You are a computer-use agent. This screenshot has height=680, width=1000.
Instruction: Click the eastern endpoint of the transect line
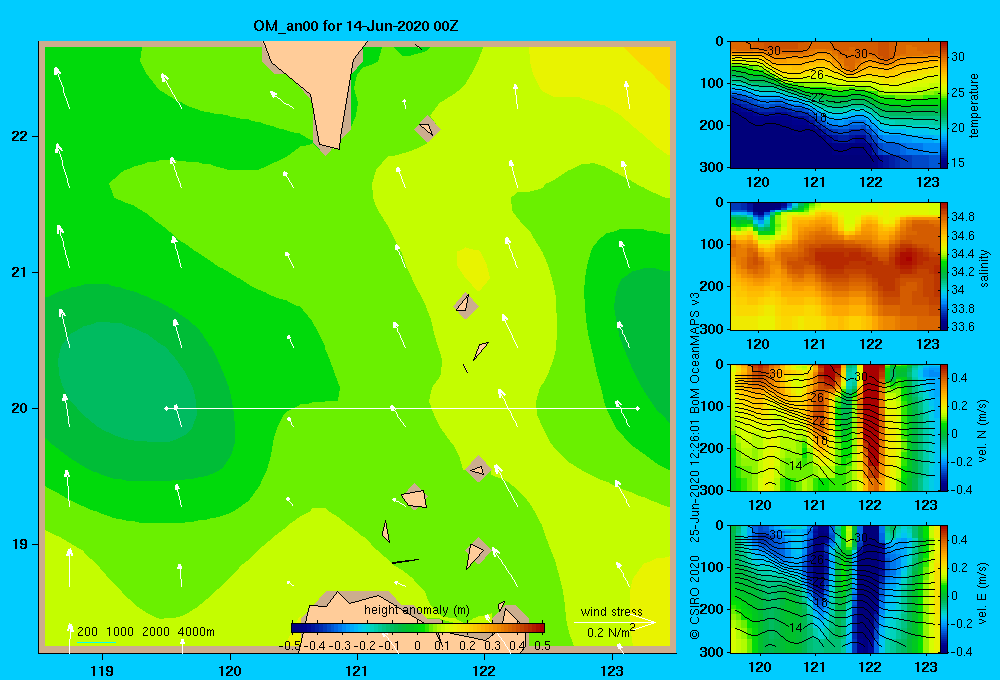[638, 408]
